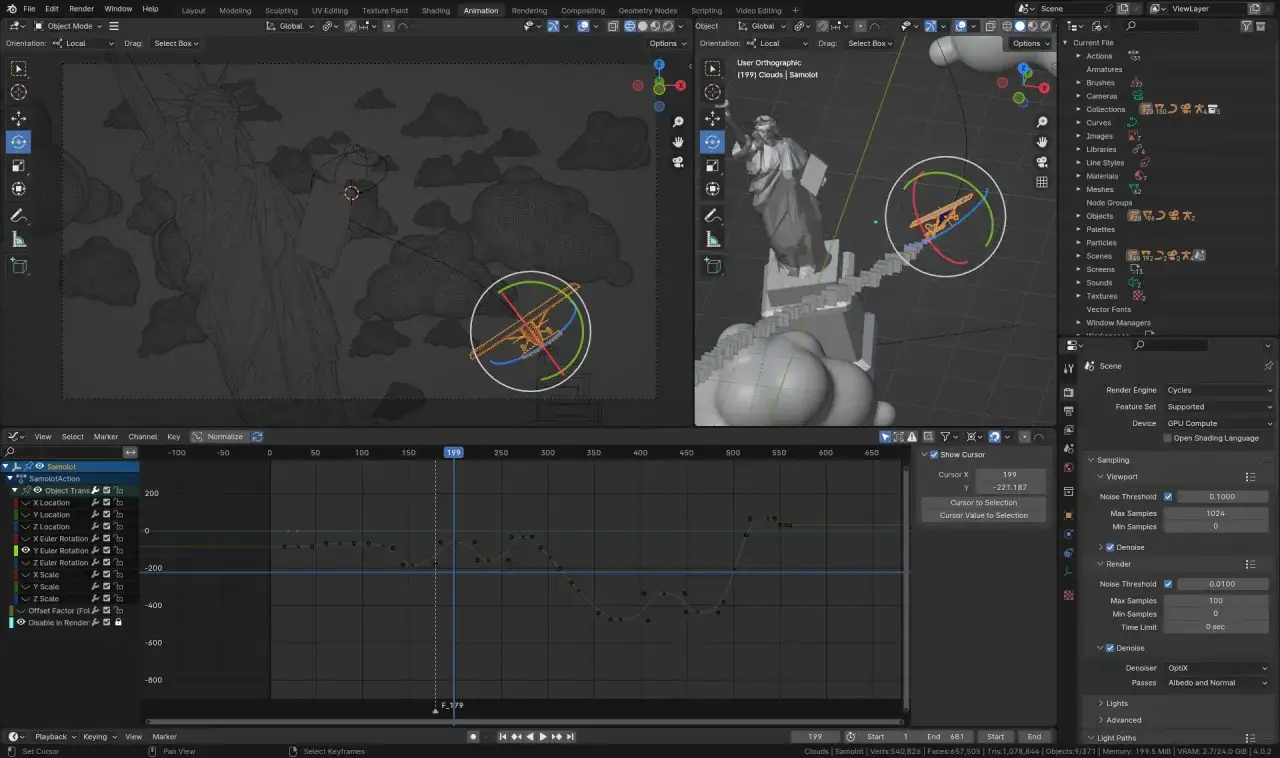
Task: Select the Annotate tool in left viewport
Action: click(19, 216)
